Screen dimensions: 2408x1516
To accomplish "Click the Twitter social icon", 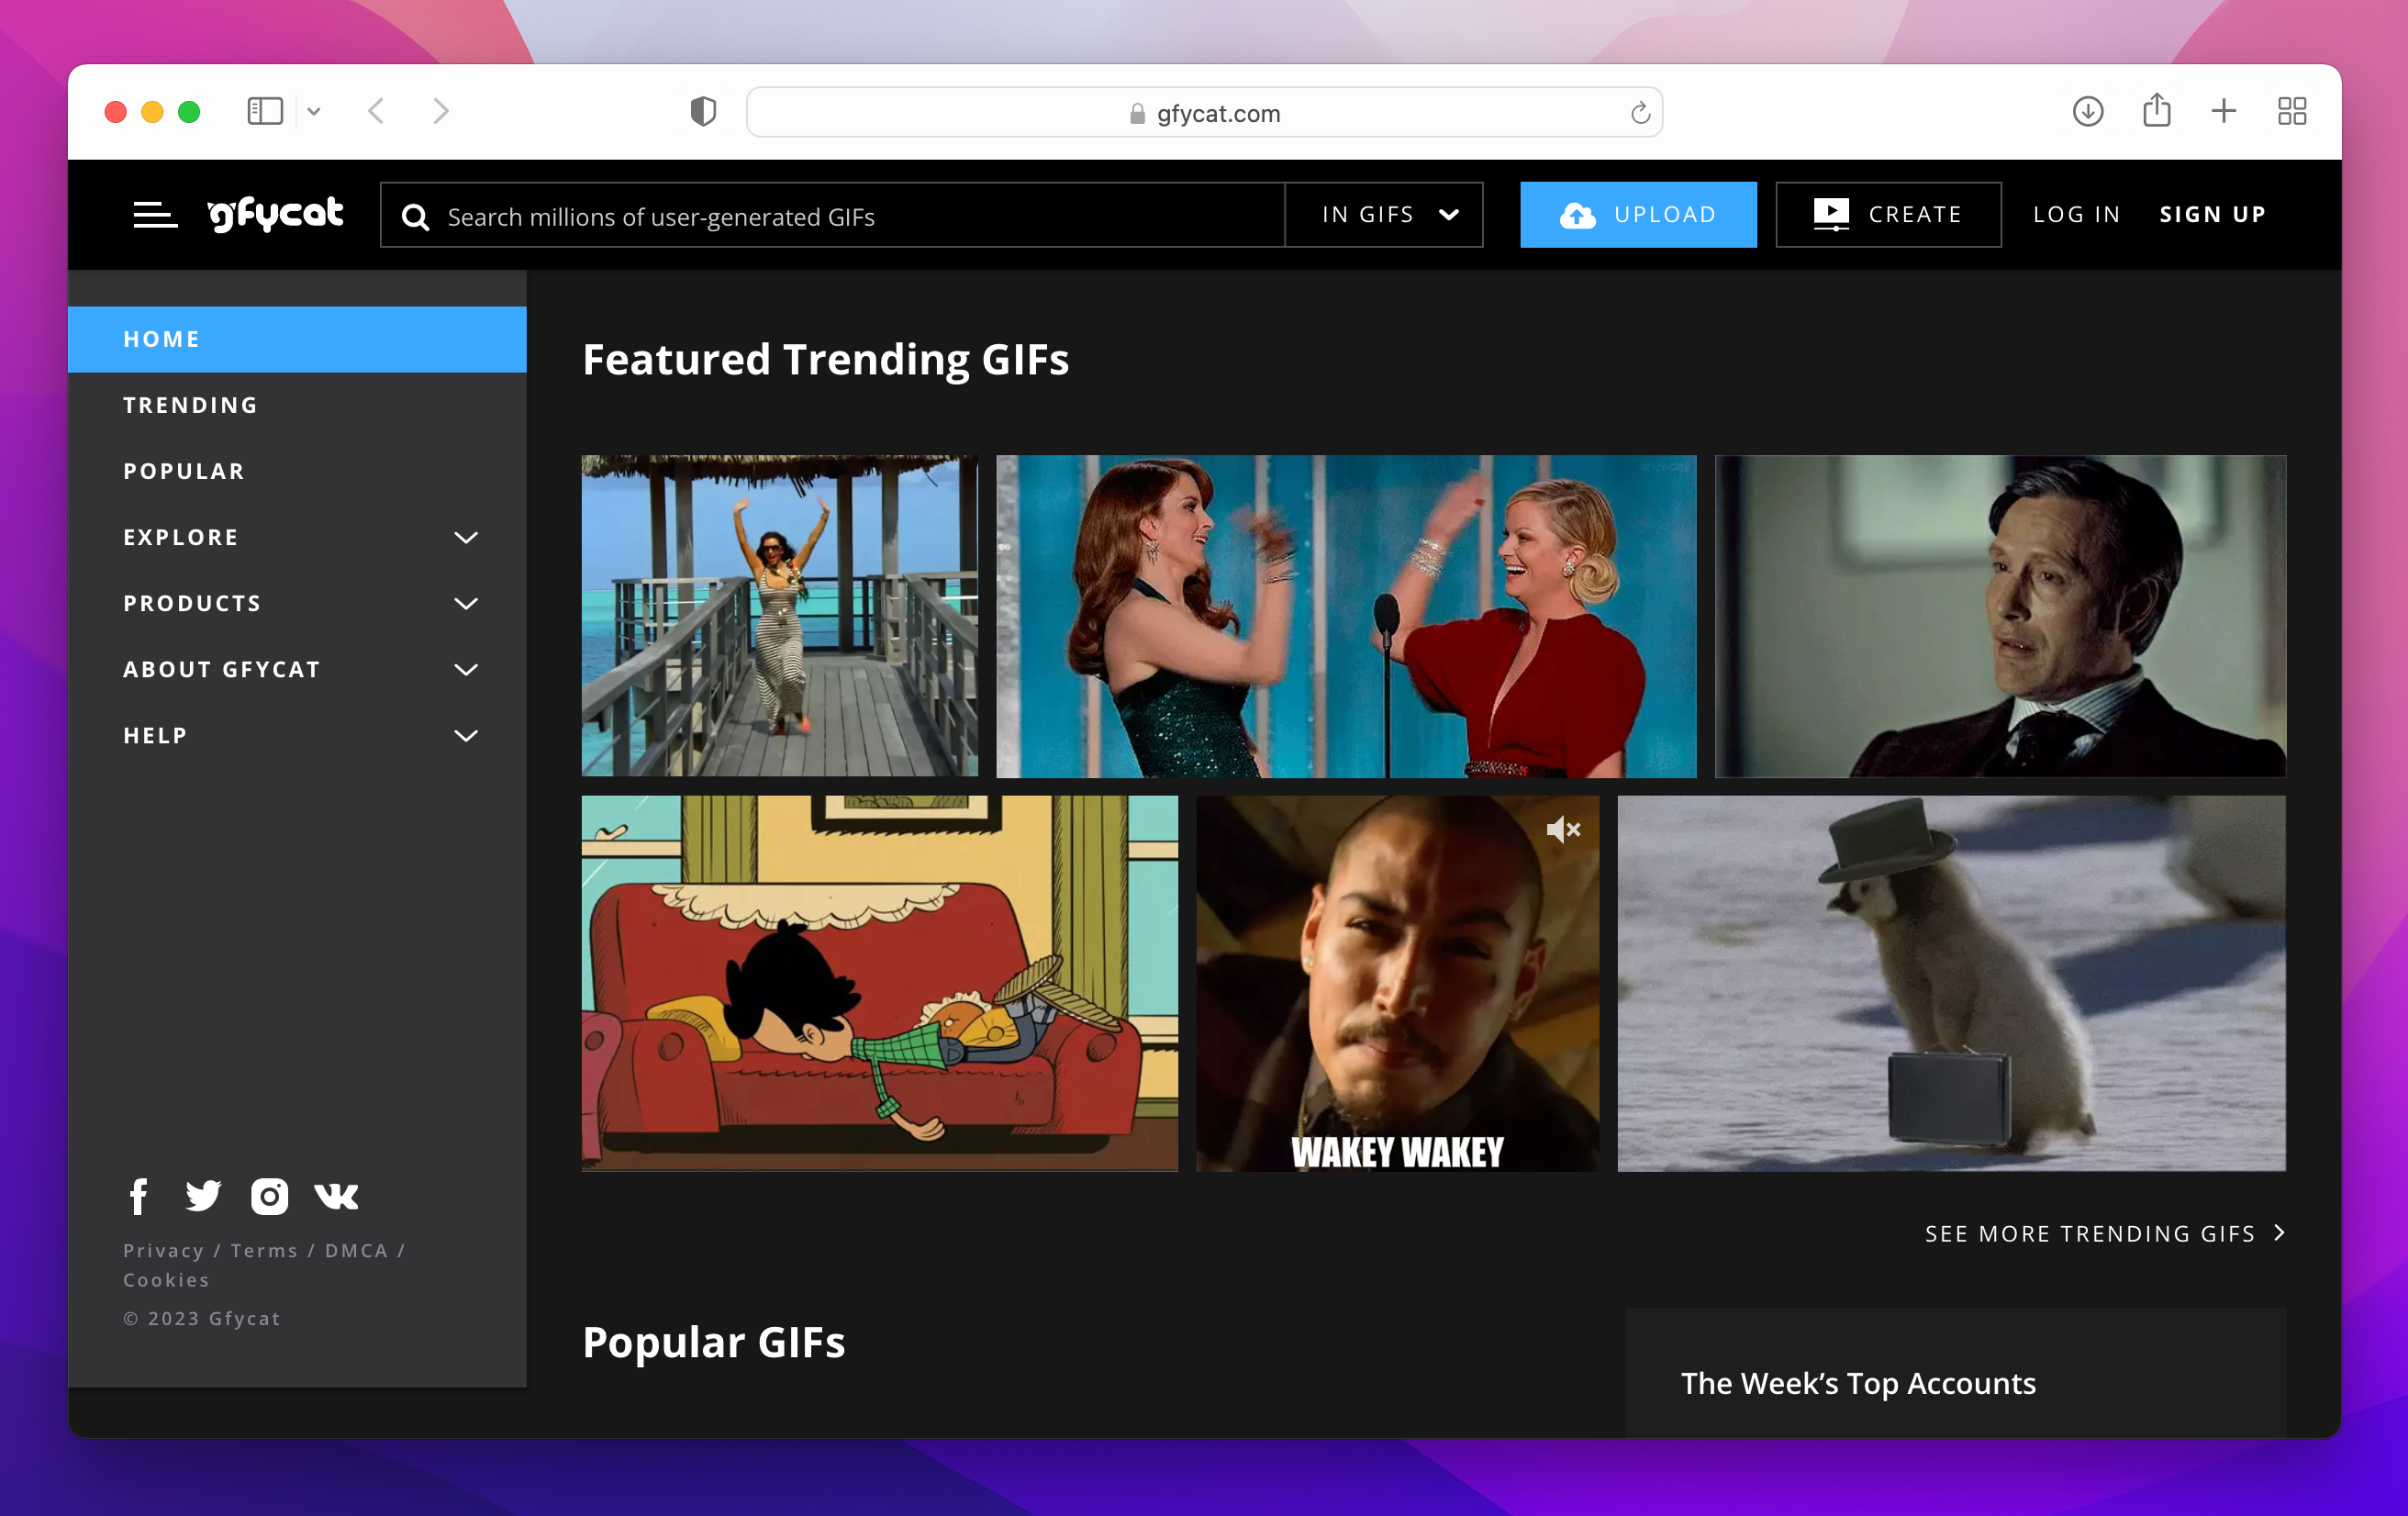I will pos(205,1195).
